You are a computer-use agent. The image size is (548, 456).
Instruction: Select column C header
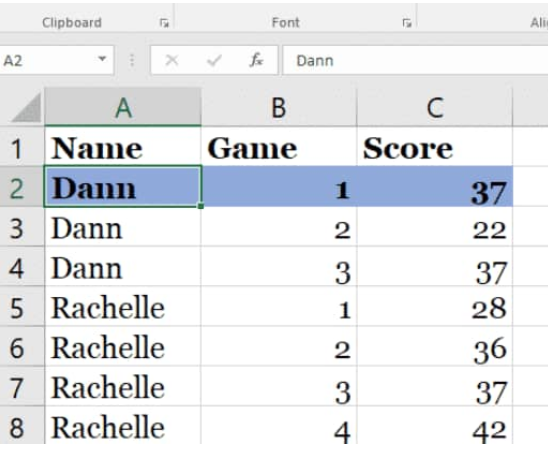click(x=435, y=107)
